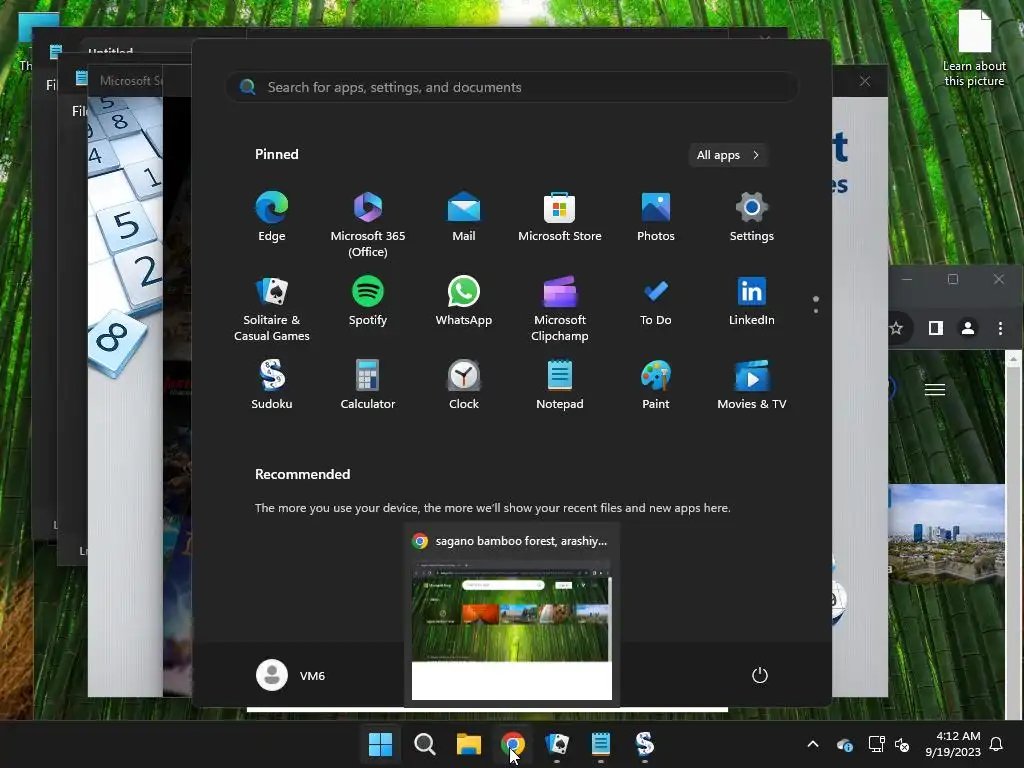The height and width of the screenshot is (768, 1024).
Task: Click the muted volume tray icon
Action: point(902,744)
